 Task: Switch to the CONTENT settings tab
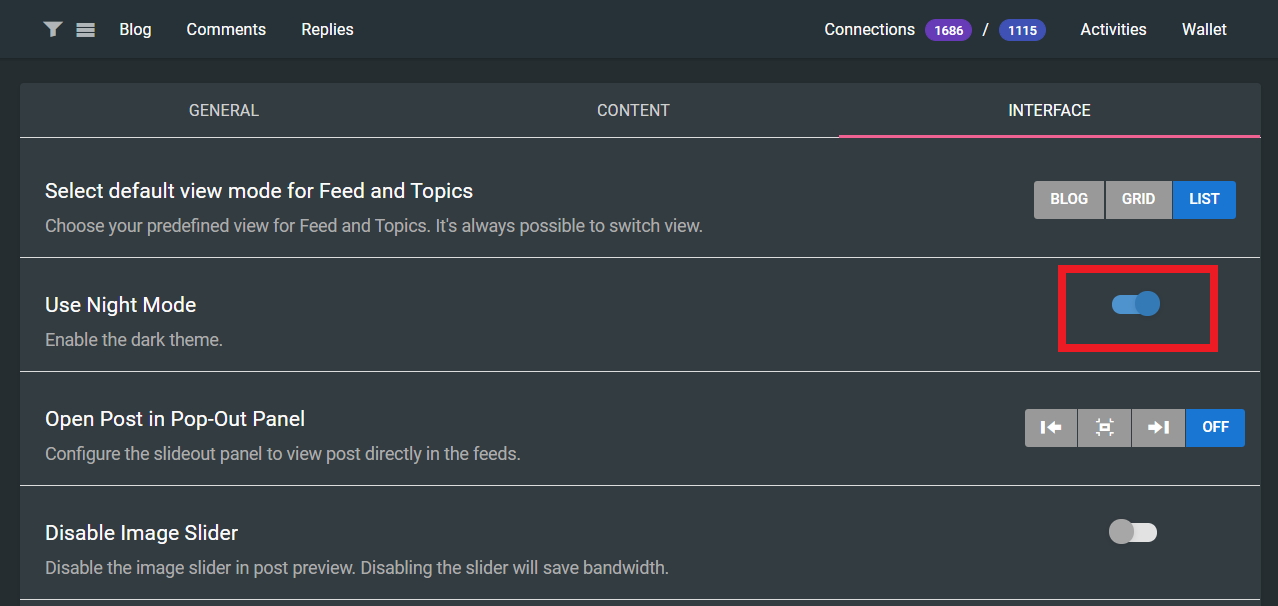633,110
